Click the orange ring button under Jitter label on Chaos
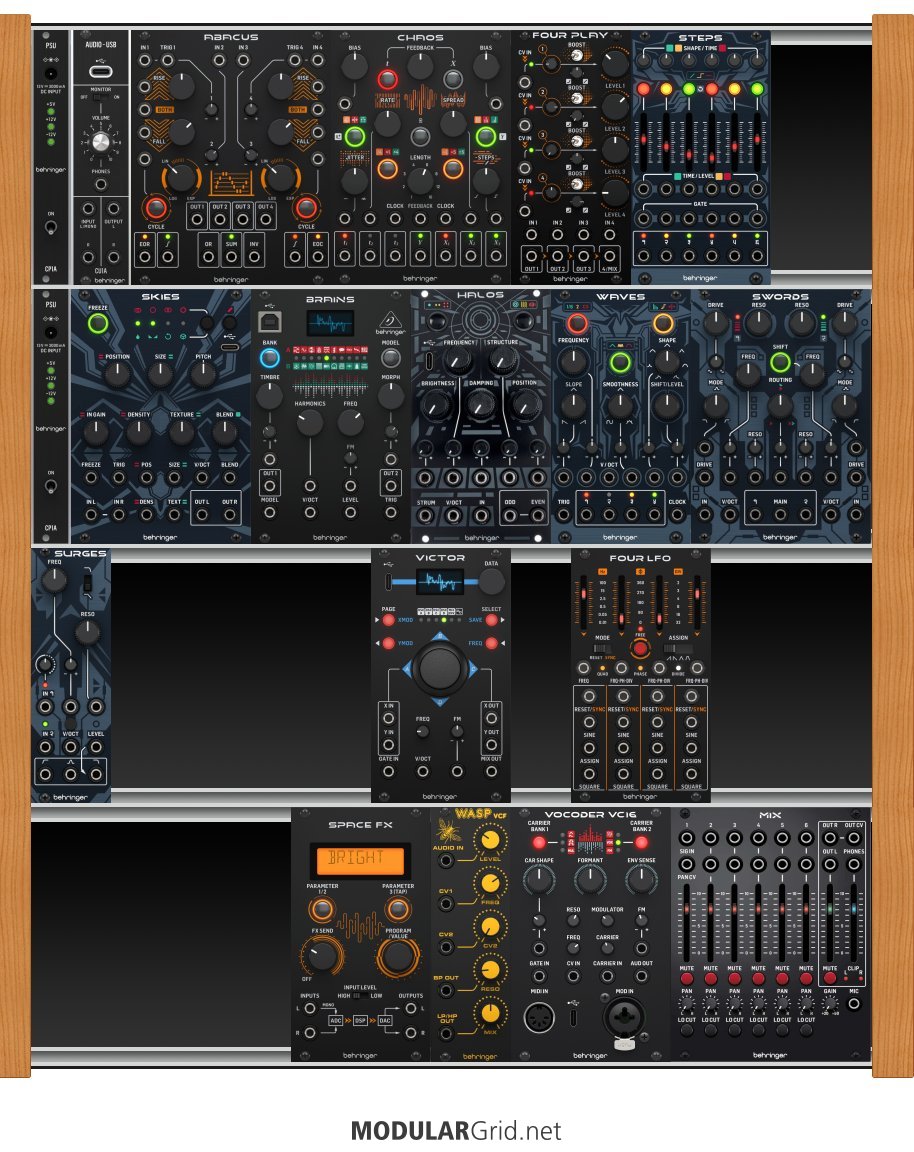 point(387,169)
